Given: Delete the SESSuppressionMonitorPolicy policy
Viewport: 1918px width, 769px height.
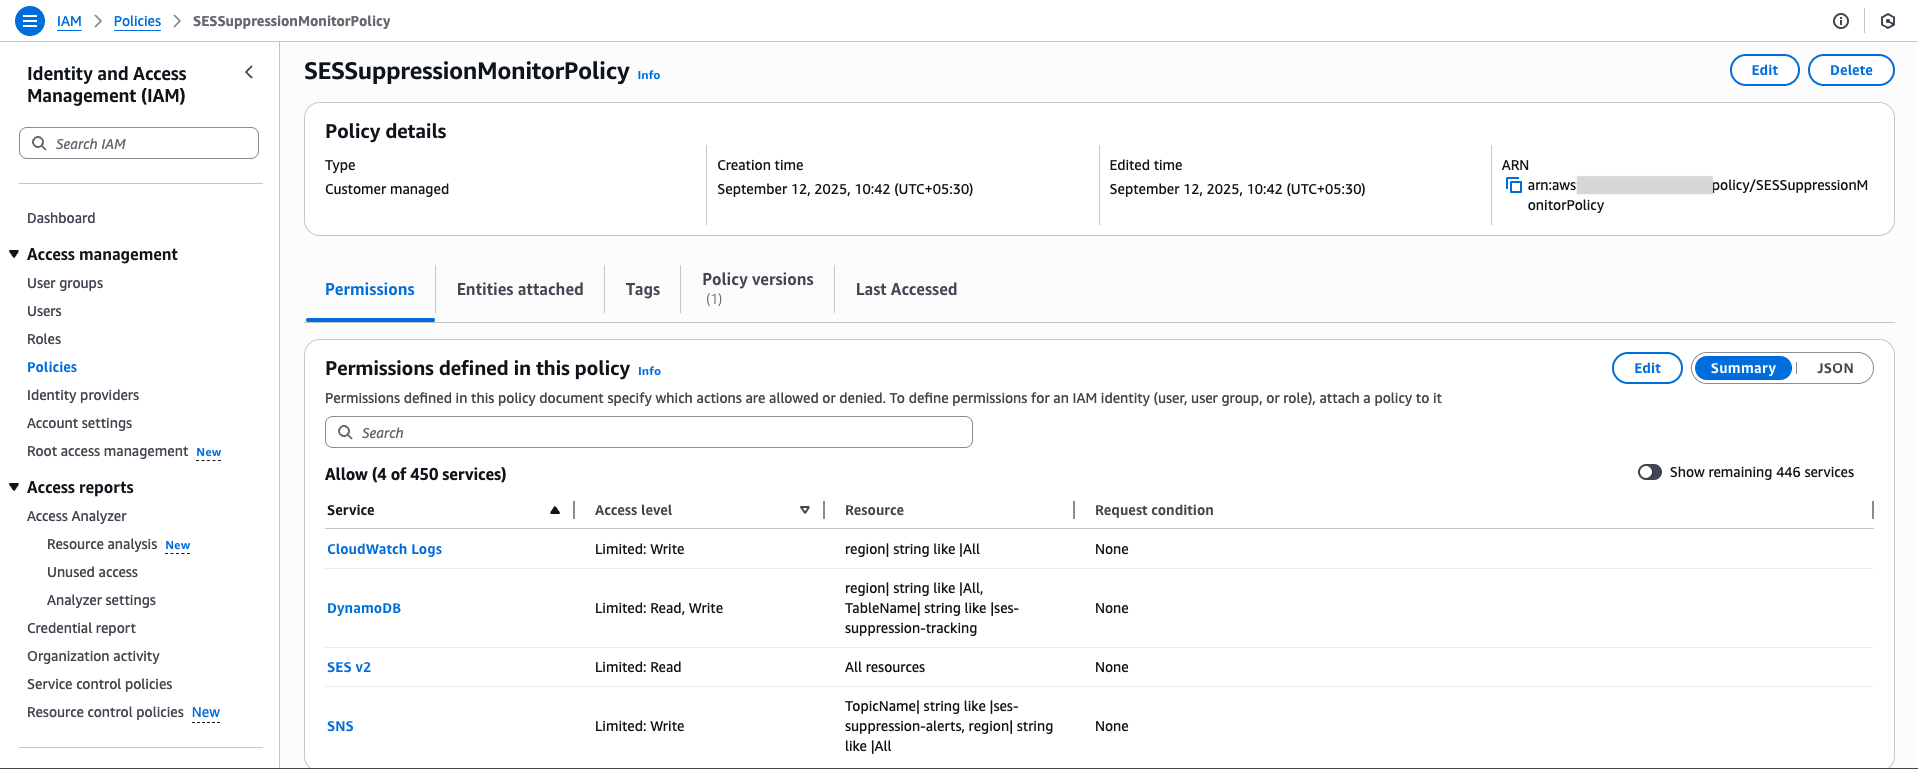Looking at the screenshot, I should [1851, 70].
